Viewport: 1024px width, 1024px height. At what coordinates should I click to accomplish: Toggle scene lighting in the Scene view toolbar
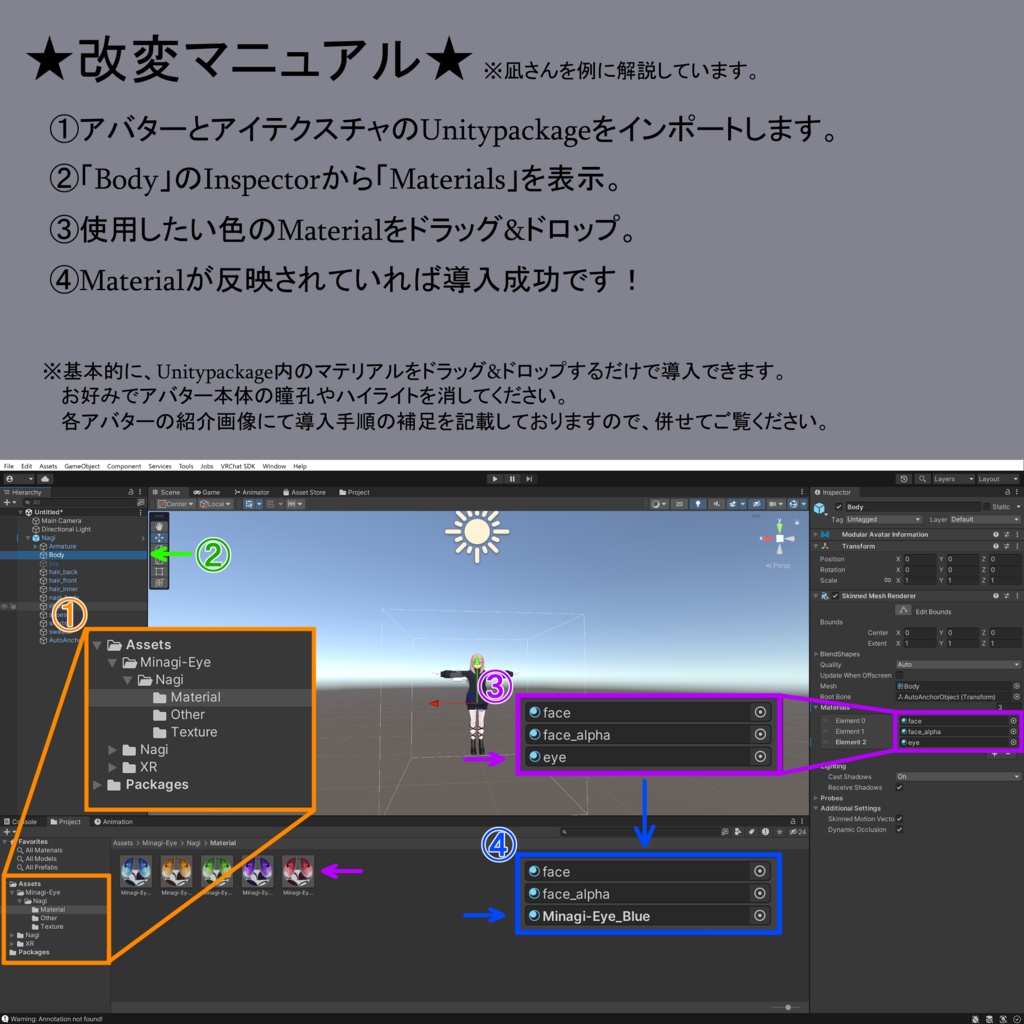coord(696,503)
